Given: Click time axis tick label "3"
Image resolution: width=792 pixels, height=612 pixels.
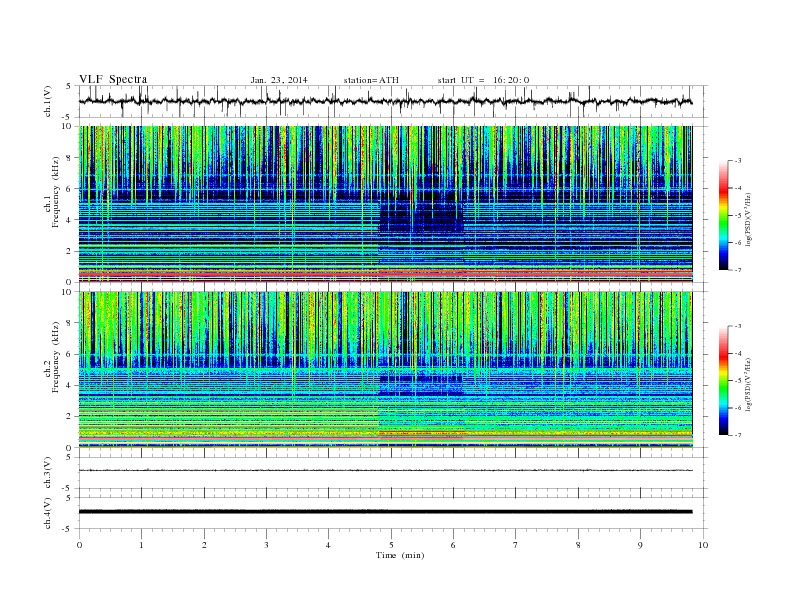Looking at the screenshot, I should (266, 545).
